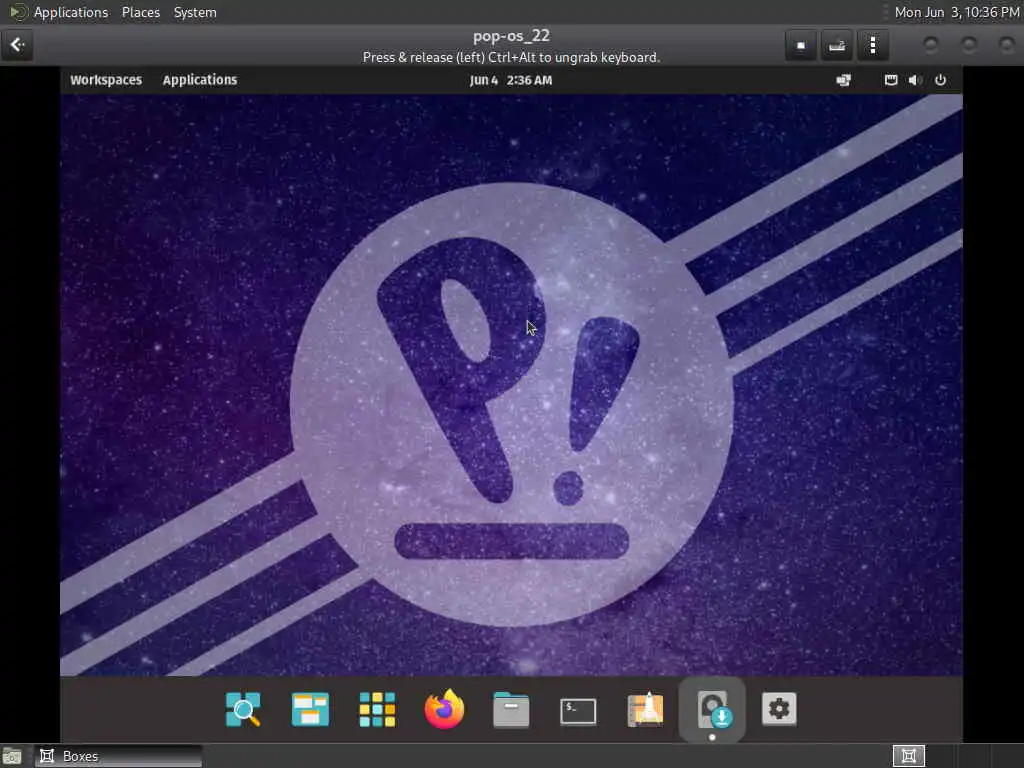Open the power menu icon in the guest panel
Viewport: 1024px width, 768px height.
click(940, 80)
